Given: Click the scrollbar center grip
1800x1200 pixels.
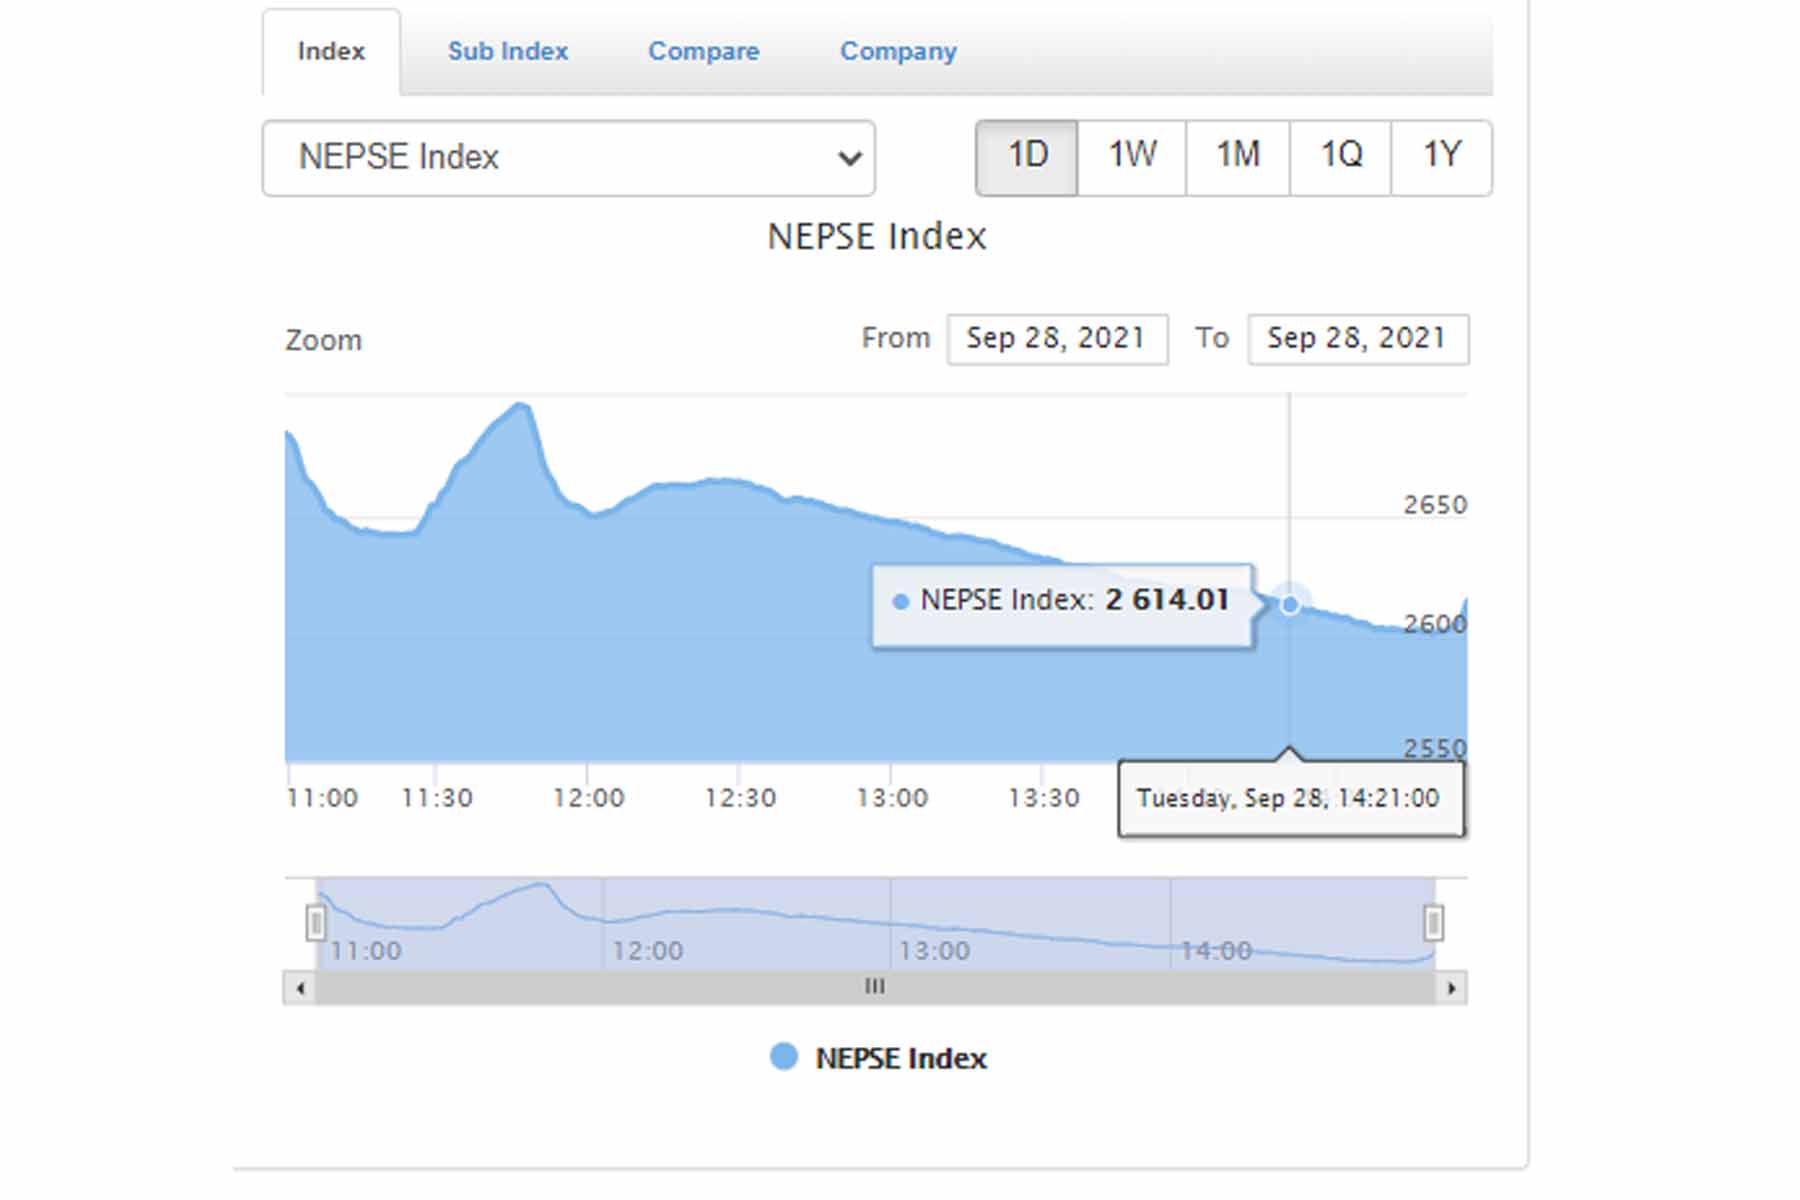Looking at the screenshot, I should click(874, 988).
